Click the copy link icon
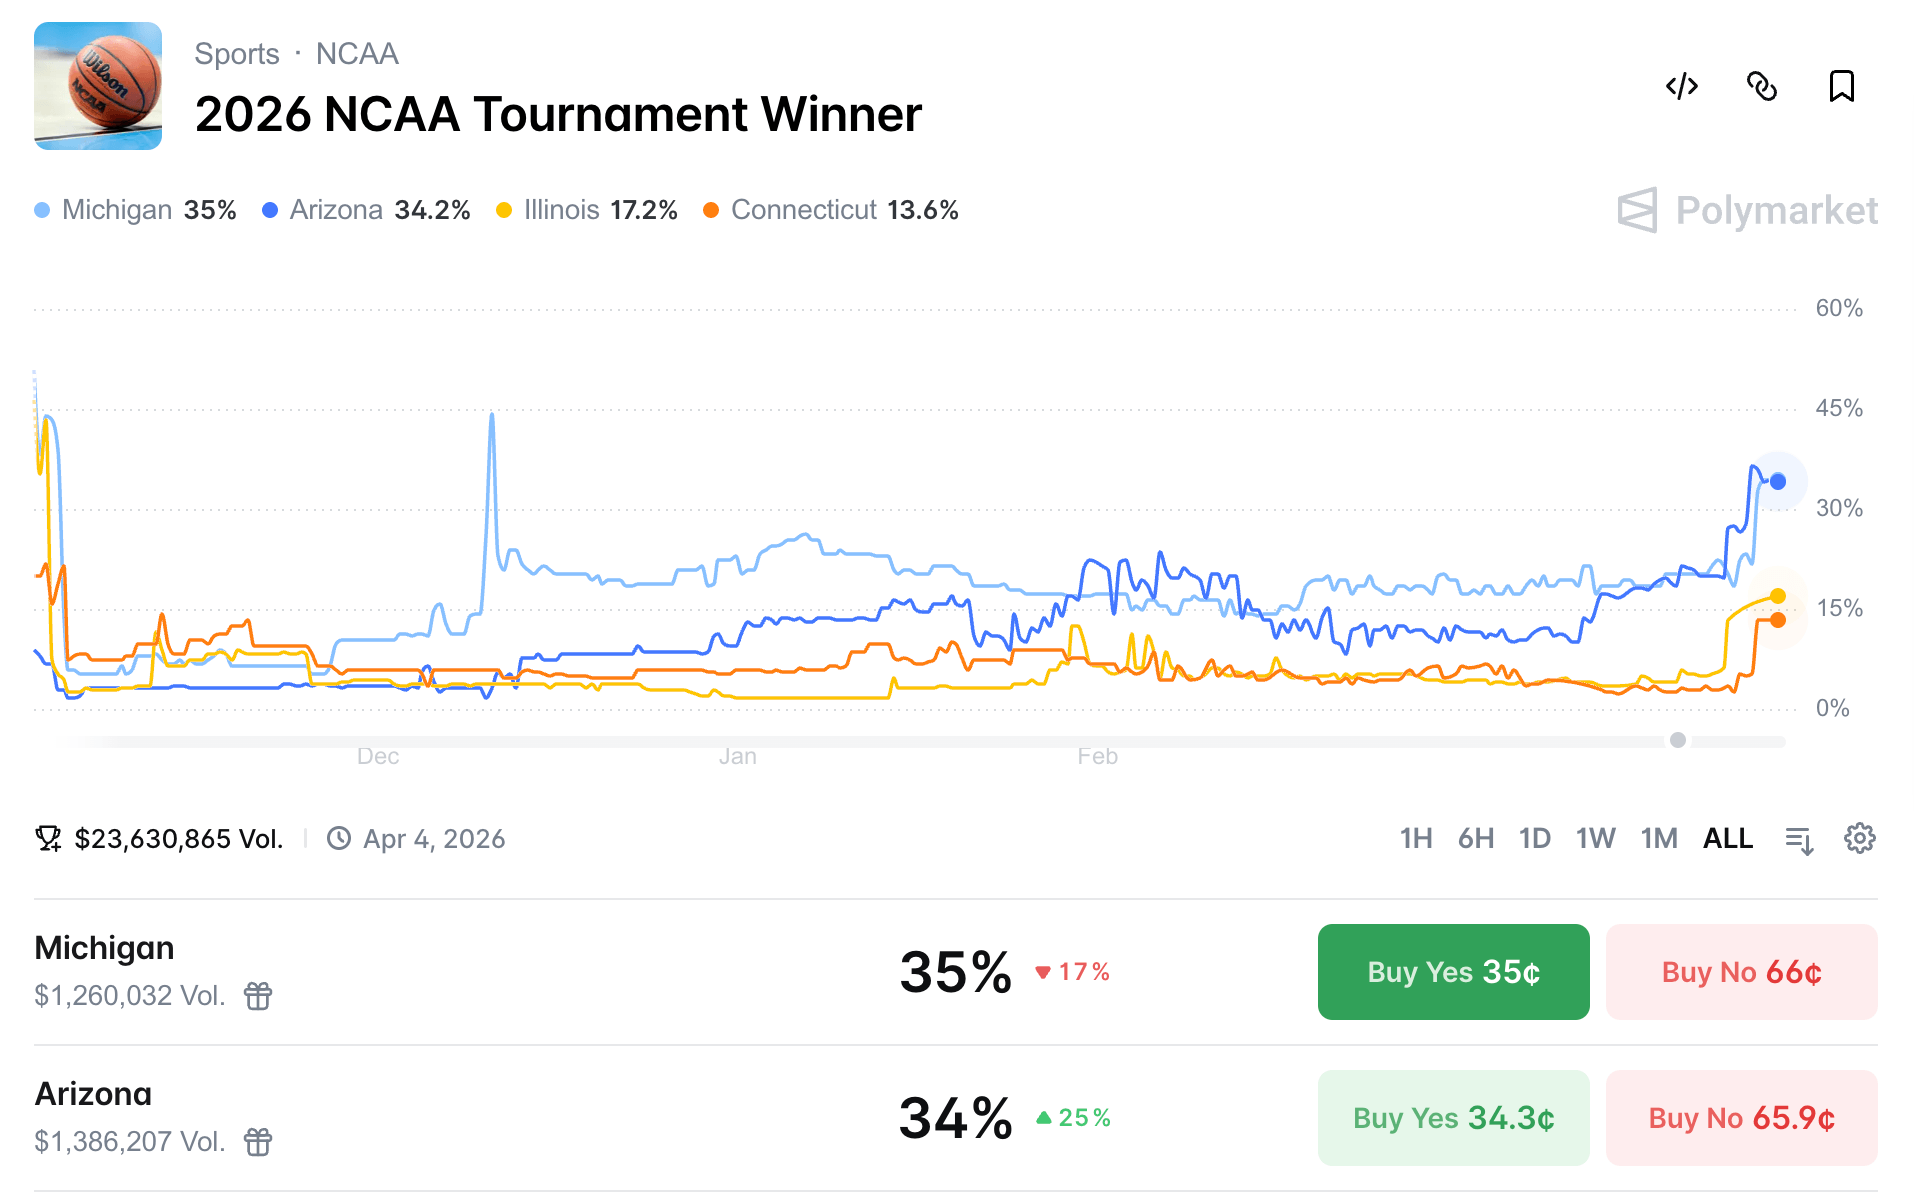The height and width of the screenshot is (1204, 1914). click(x=1762, y=87)
